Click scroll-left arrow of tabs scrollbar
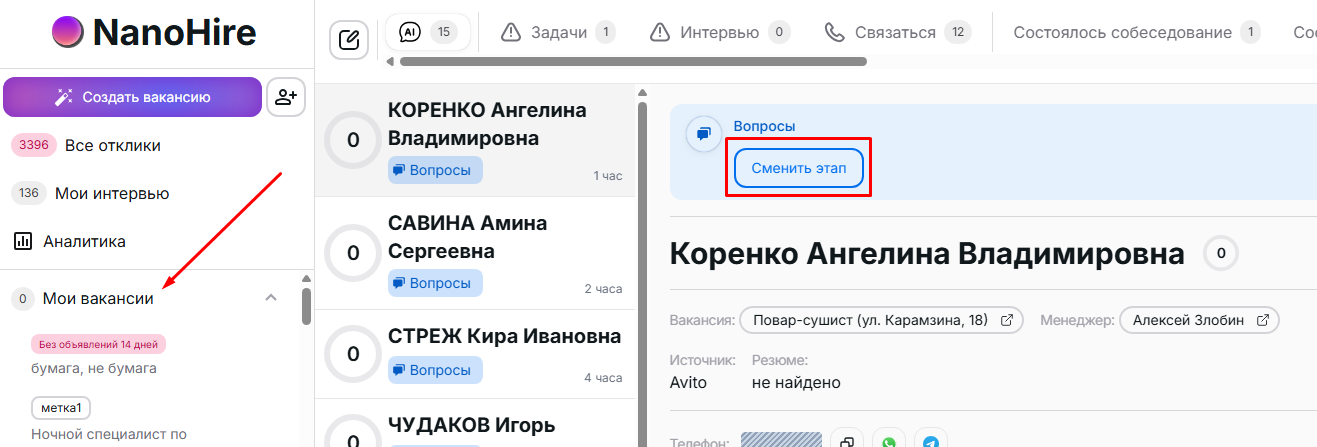Screen dimensions: 1317x447 pos(391,61)
